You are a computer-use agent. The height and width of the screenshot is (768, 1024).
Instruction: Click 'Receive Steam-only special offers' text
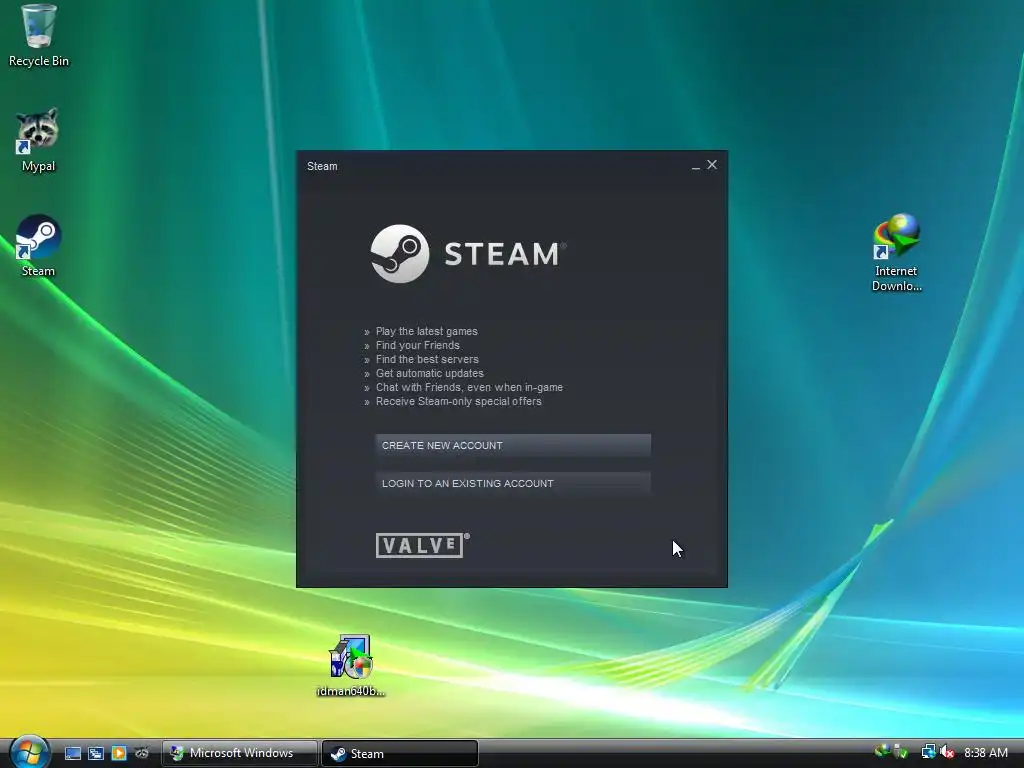point(458,401)
